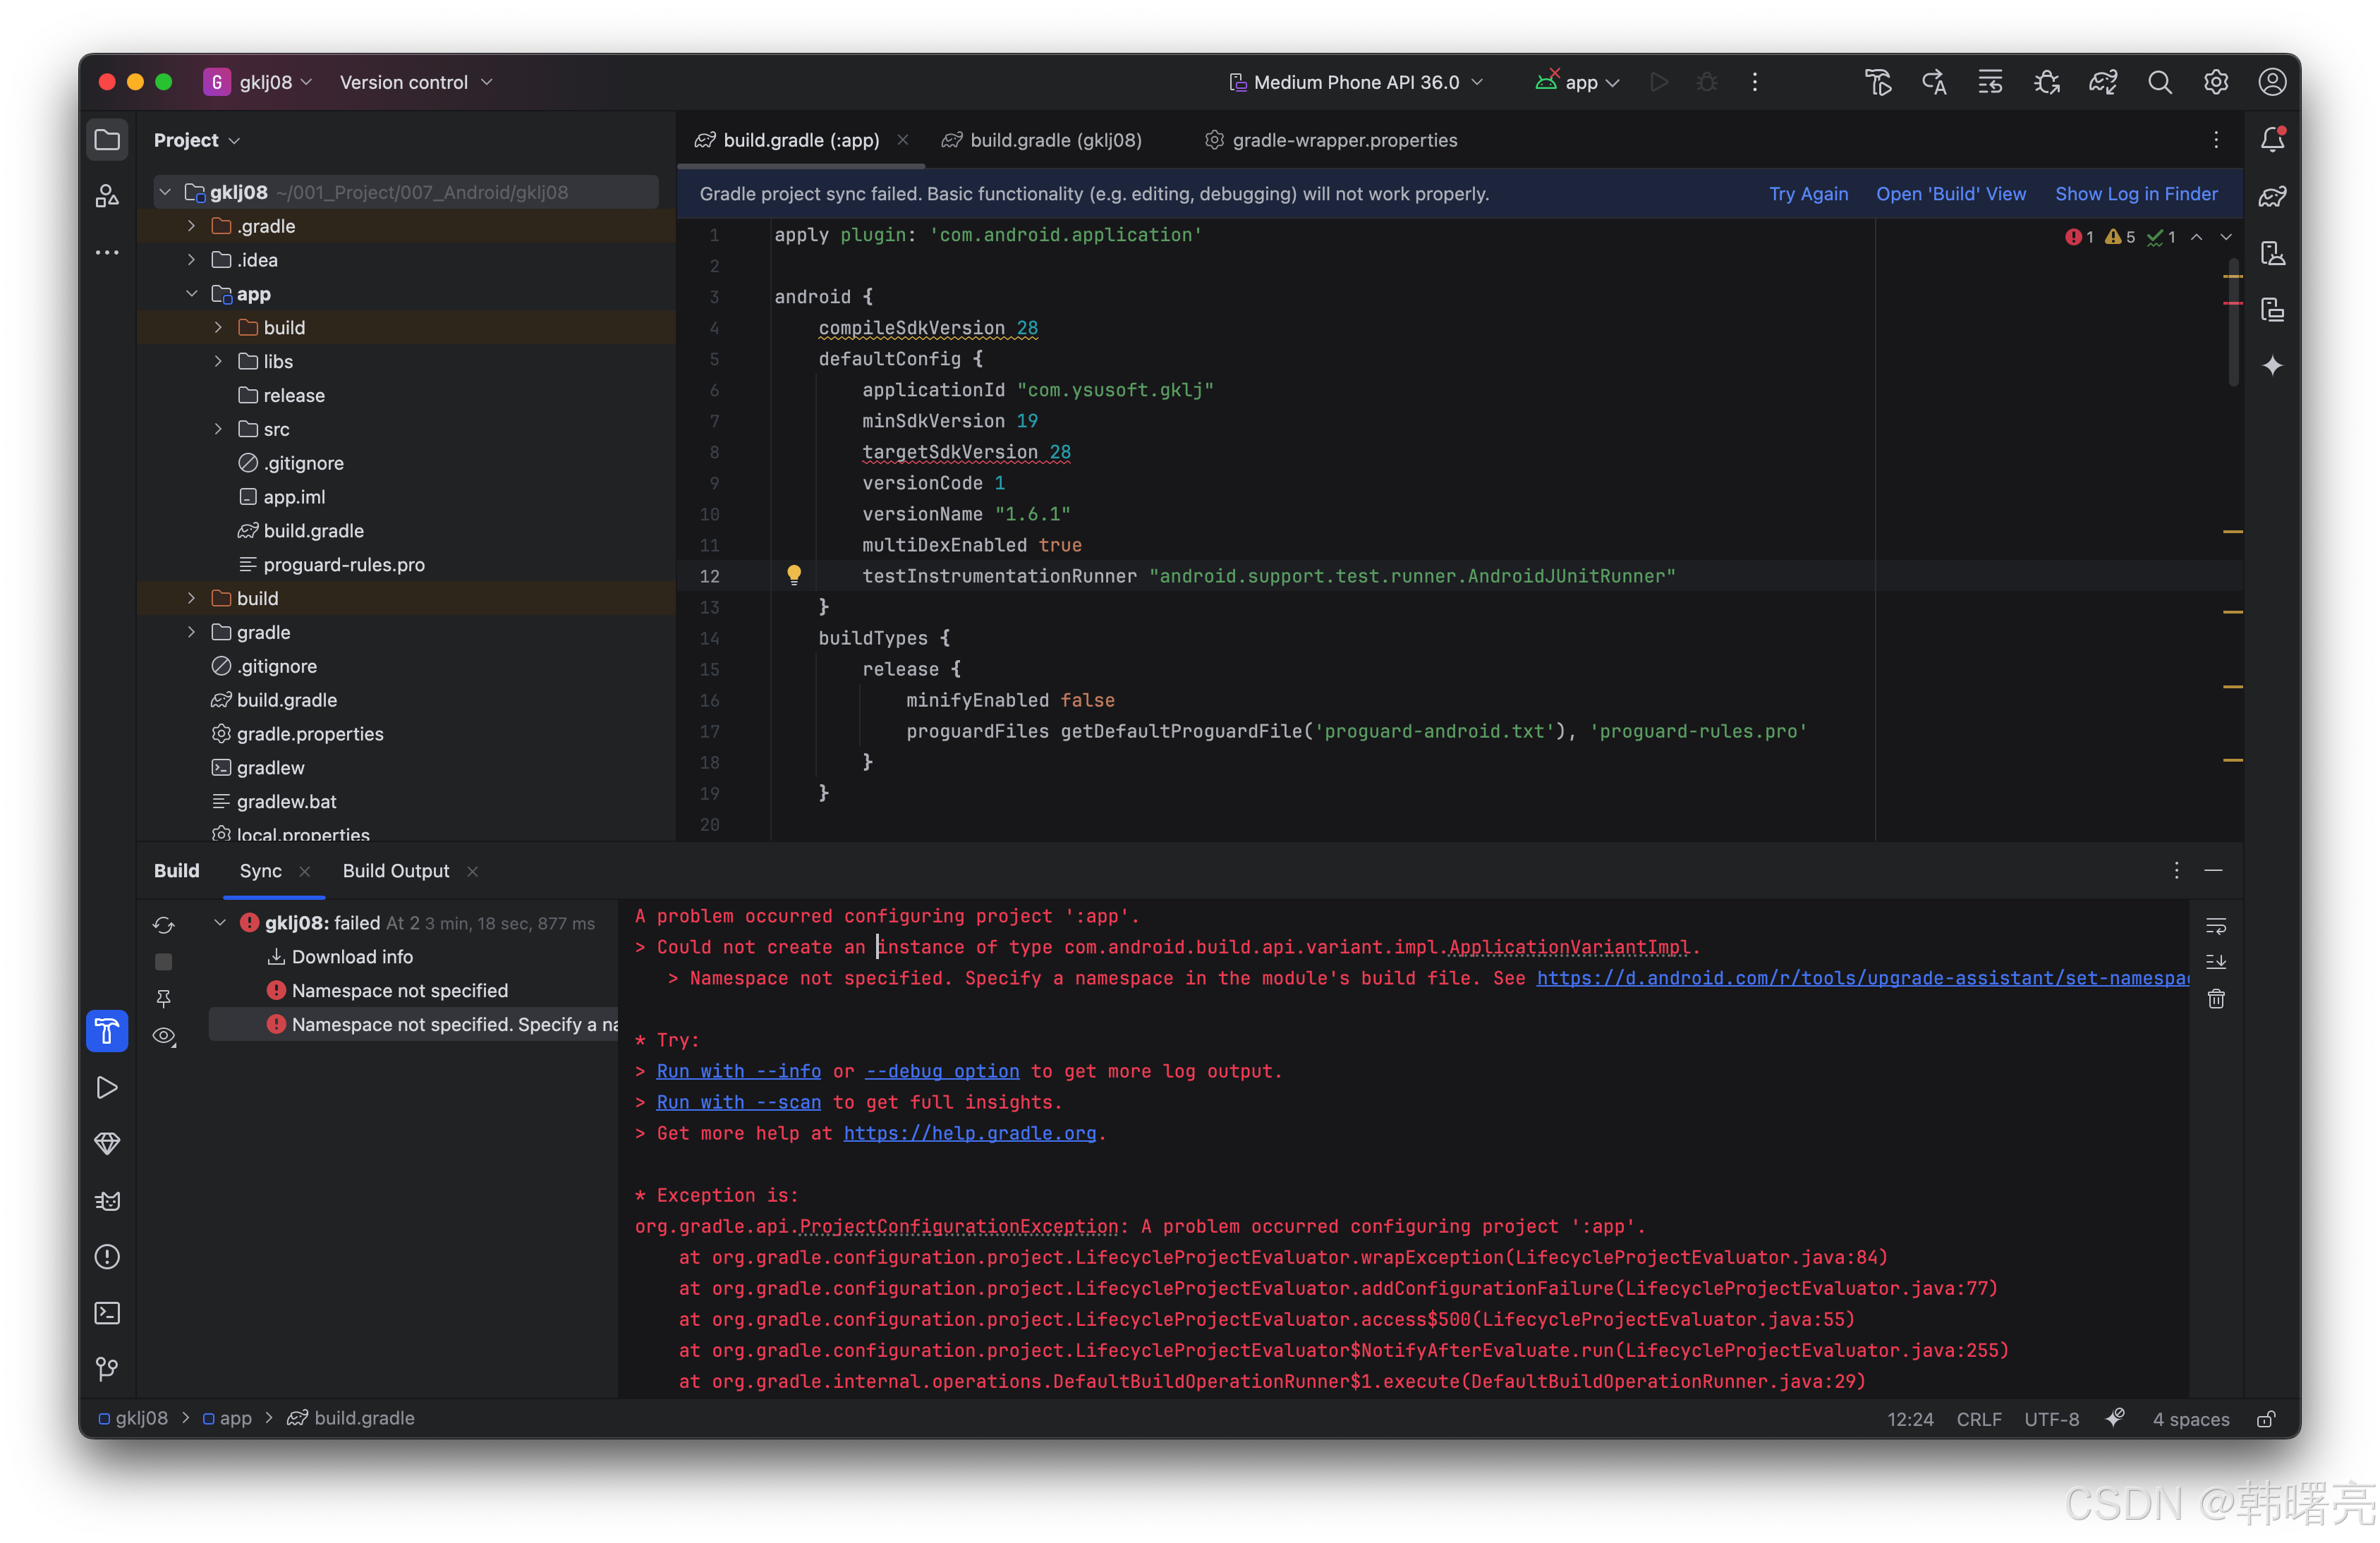The height and width of the screenshot is (1543, 2380).
Task: Open the Logcat tool window
Action: [107, 1200]
